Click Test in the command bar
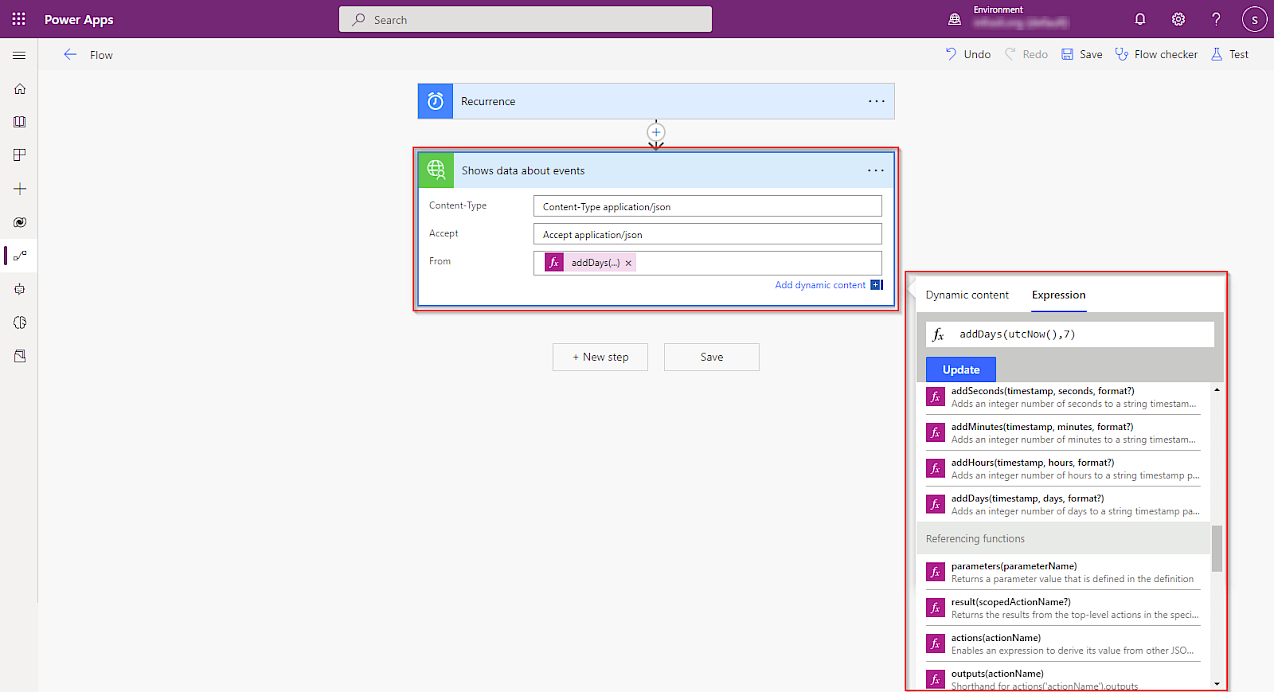This screenshot has width=1274, height=692. tap(1230, 54)
